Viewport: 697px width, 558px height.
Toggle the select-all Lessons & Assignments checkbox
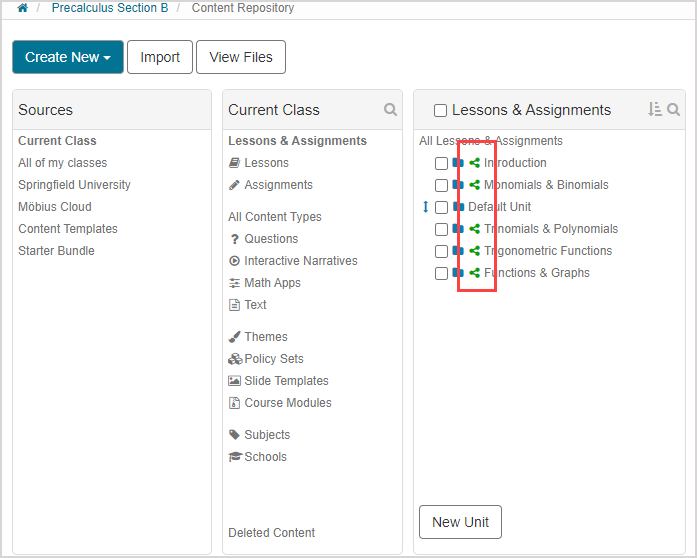coord(440,111)
